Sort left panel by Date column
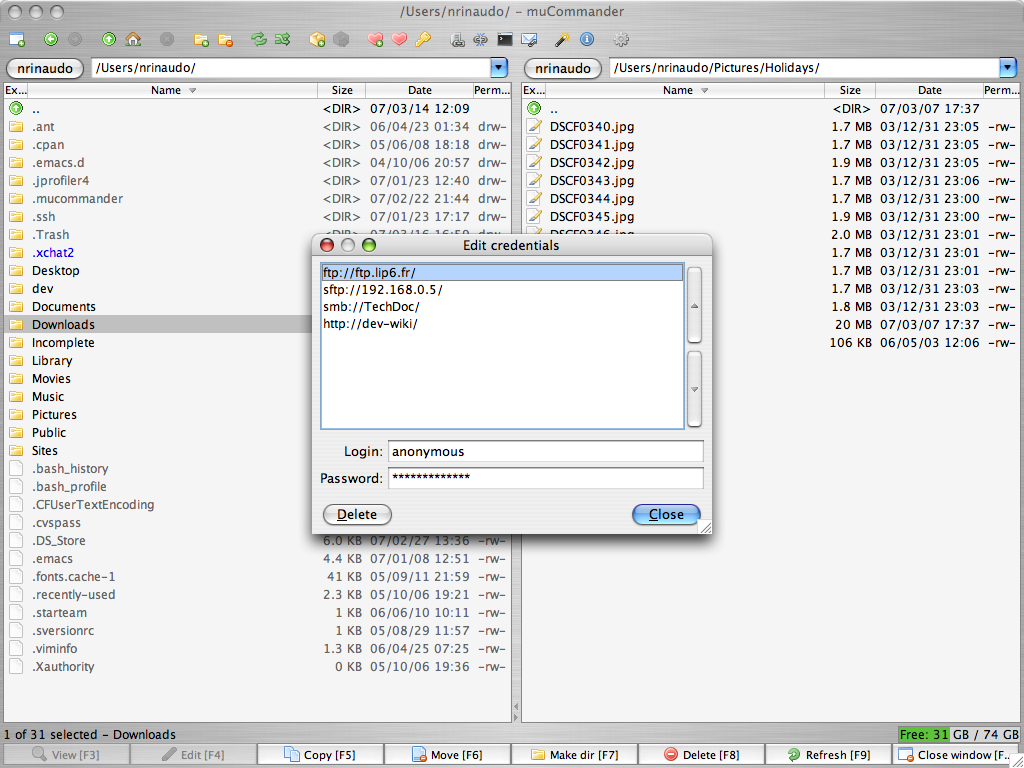Image resolution: width=1024 pixels, height=768 pixels. pyautogui.click(x=419, y=90)
